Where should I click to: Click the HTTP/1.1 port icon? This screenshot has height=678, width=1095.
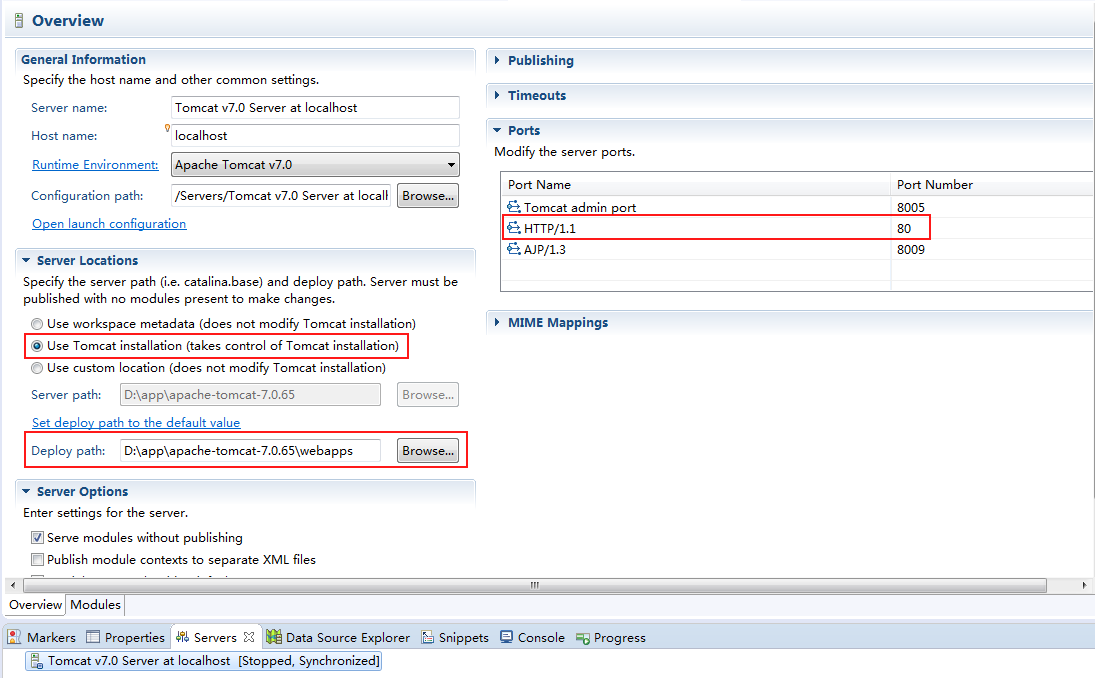tap(514, 228)
